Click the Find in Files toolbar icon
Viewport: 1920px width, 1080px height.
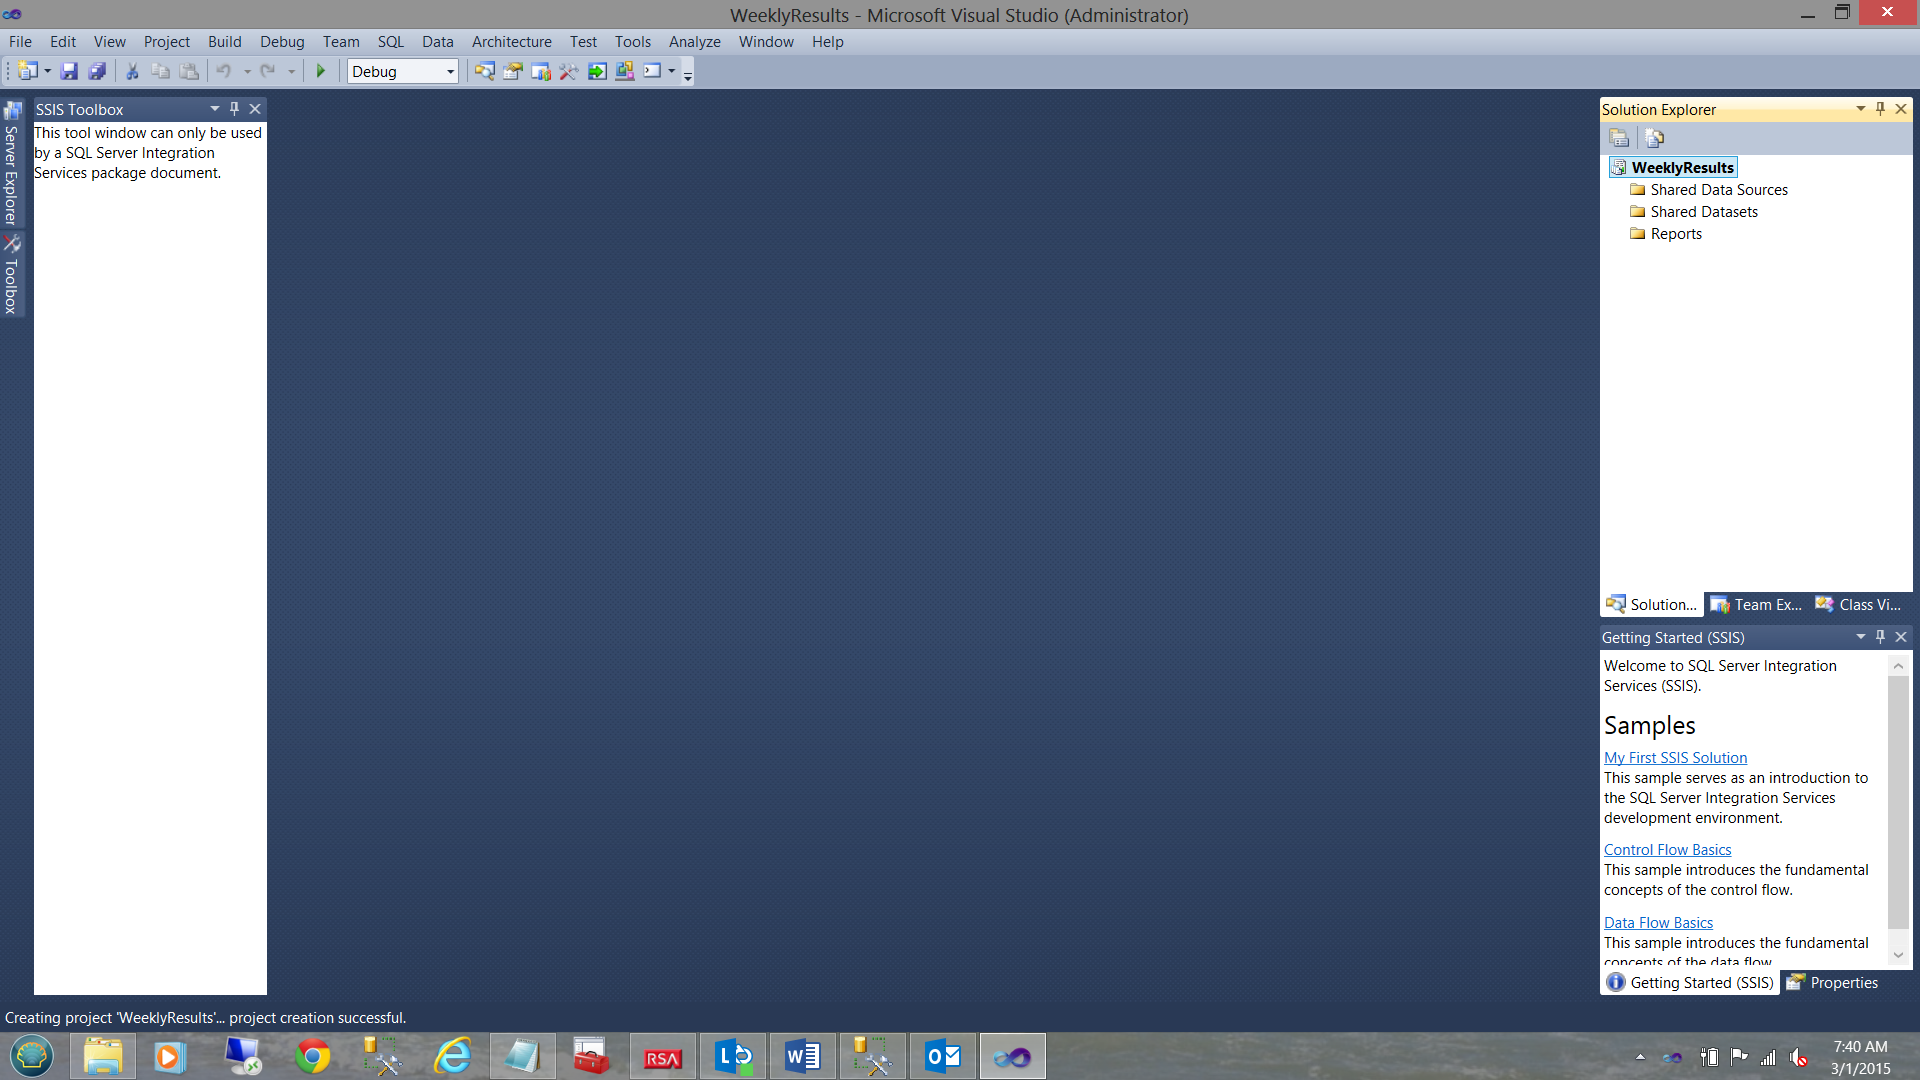pyautogui.click(x=485, y=71)
